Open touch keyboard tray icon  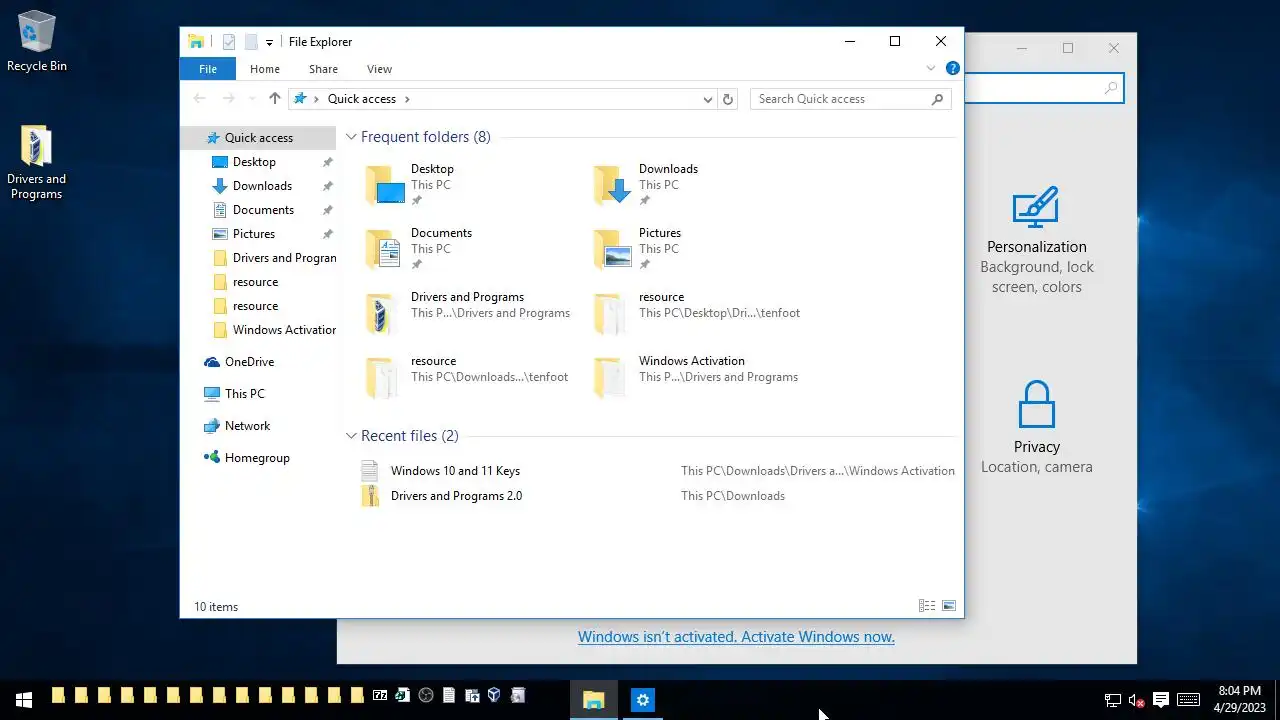click(x=1189, y=700)
